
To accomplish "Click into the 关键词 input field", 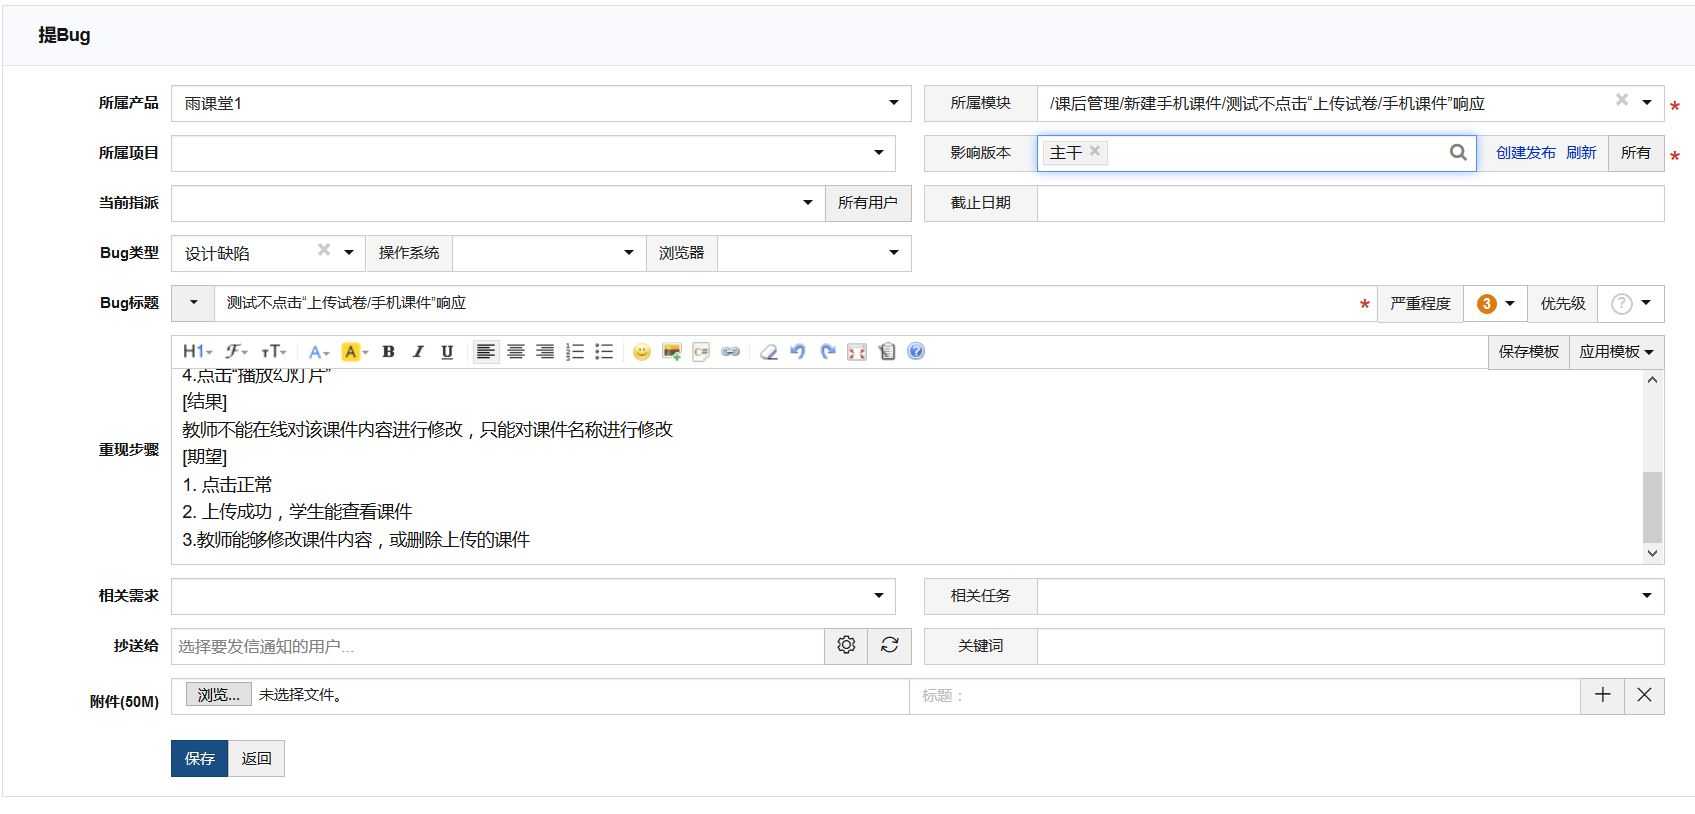I will [1350, 646].
